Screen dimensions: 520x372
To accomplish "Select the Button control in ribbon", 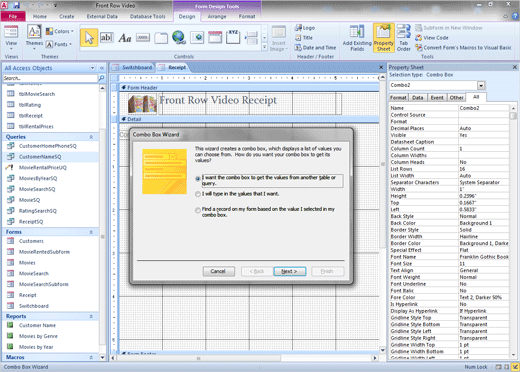I will [143, 38].
